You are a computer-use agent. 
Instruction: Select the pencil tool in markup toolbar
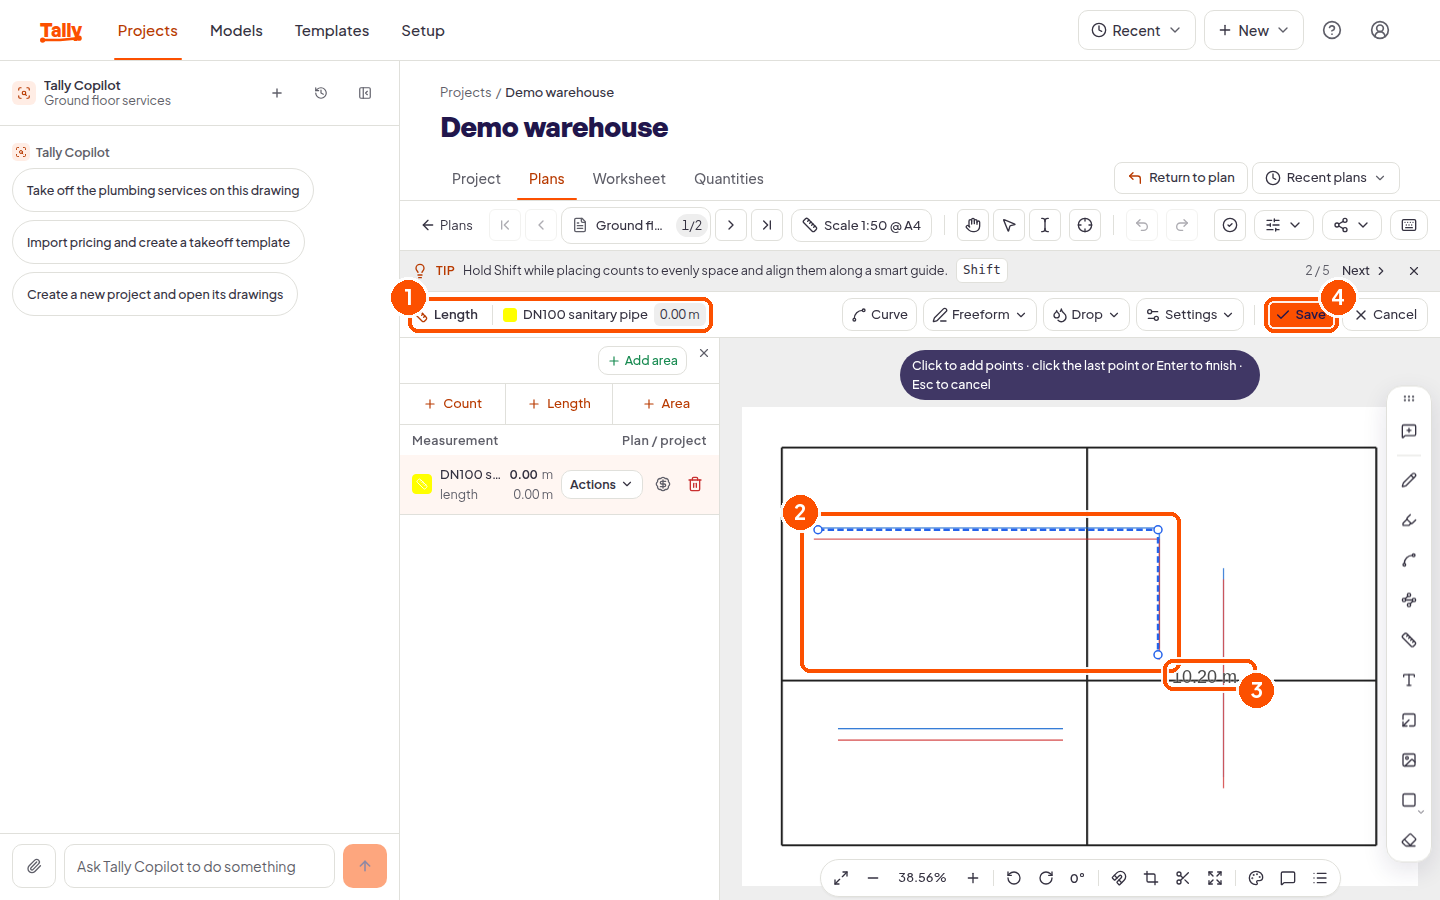[x=1409, y=480]
